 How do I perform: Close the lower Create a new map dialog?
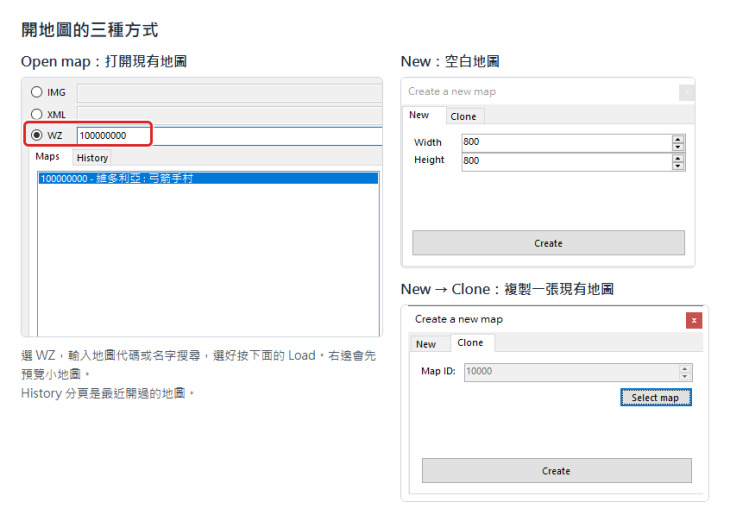(x=694, y=320)
